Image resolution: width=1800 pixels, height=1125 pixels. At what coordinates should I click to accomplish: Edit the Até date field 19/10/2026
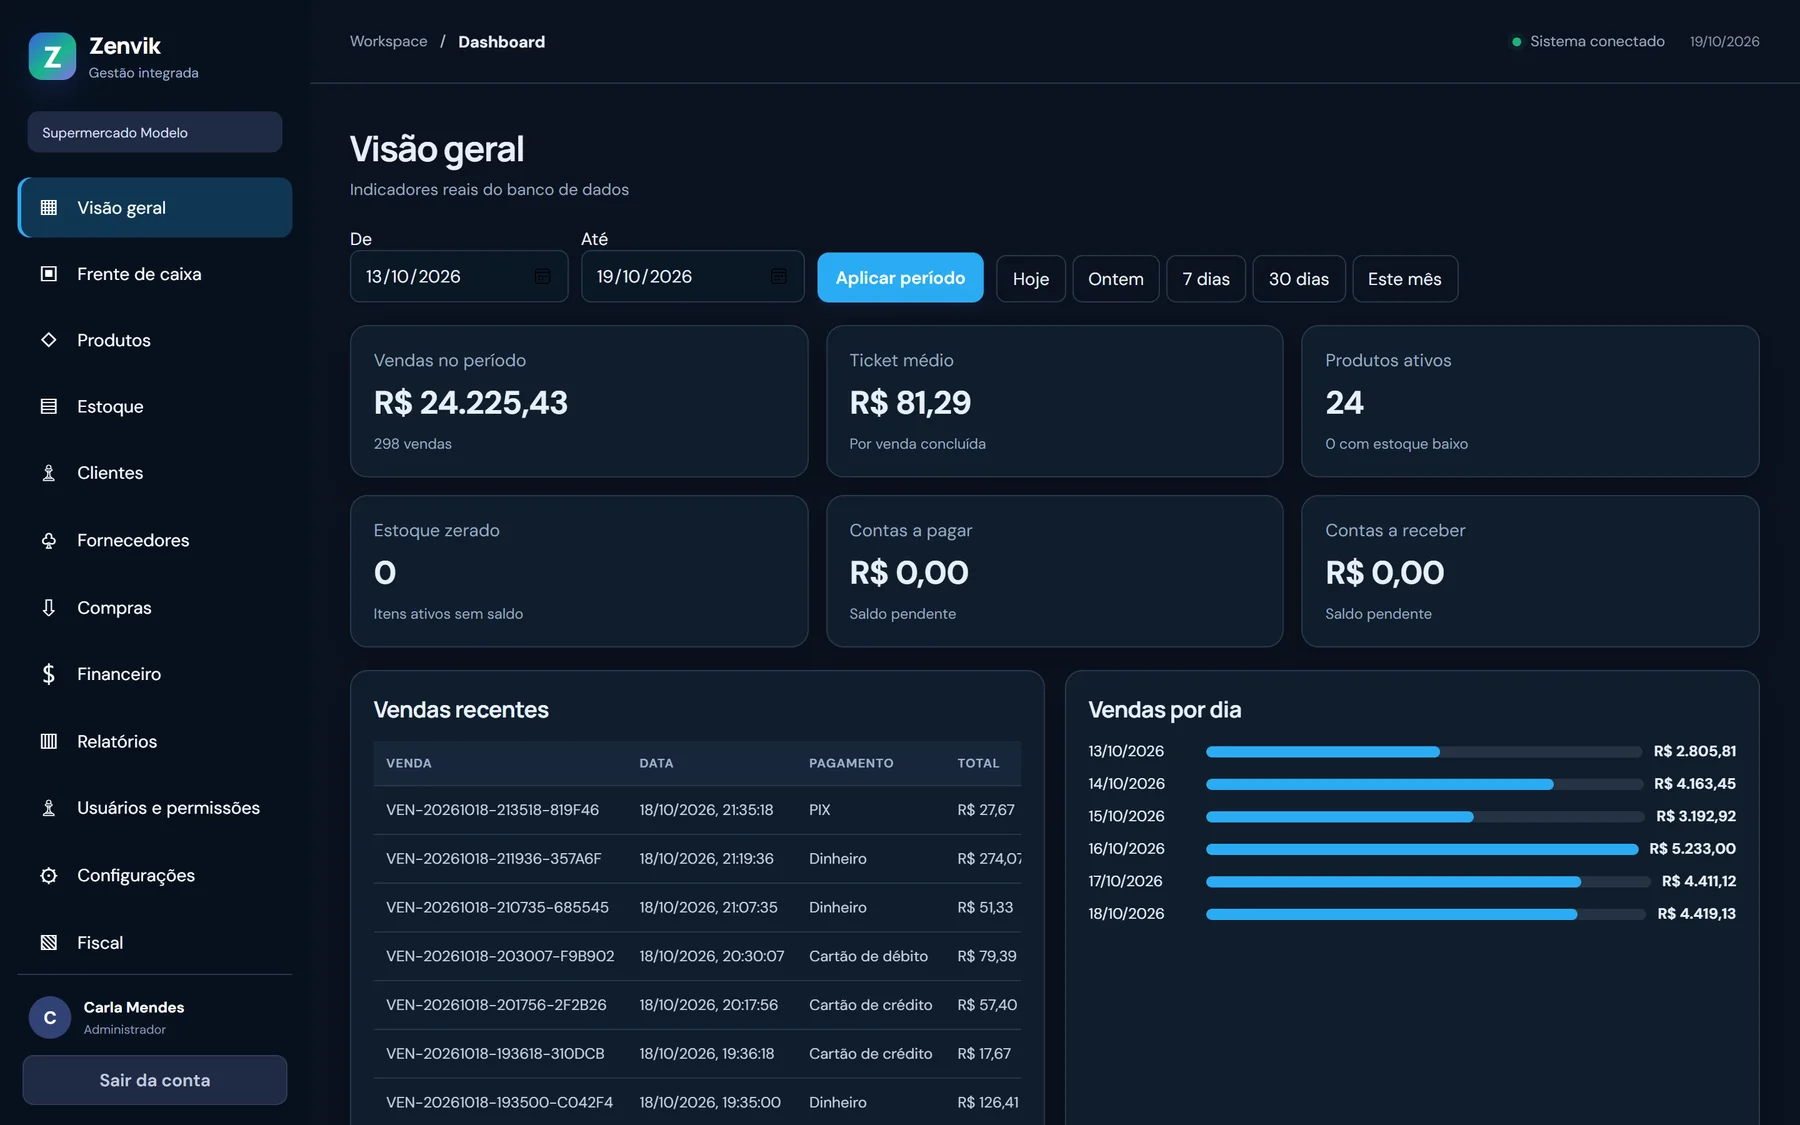[x=692, y=276]
